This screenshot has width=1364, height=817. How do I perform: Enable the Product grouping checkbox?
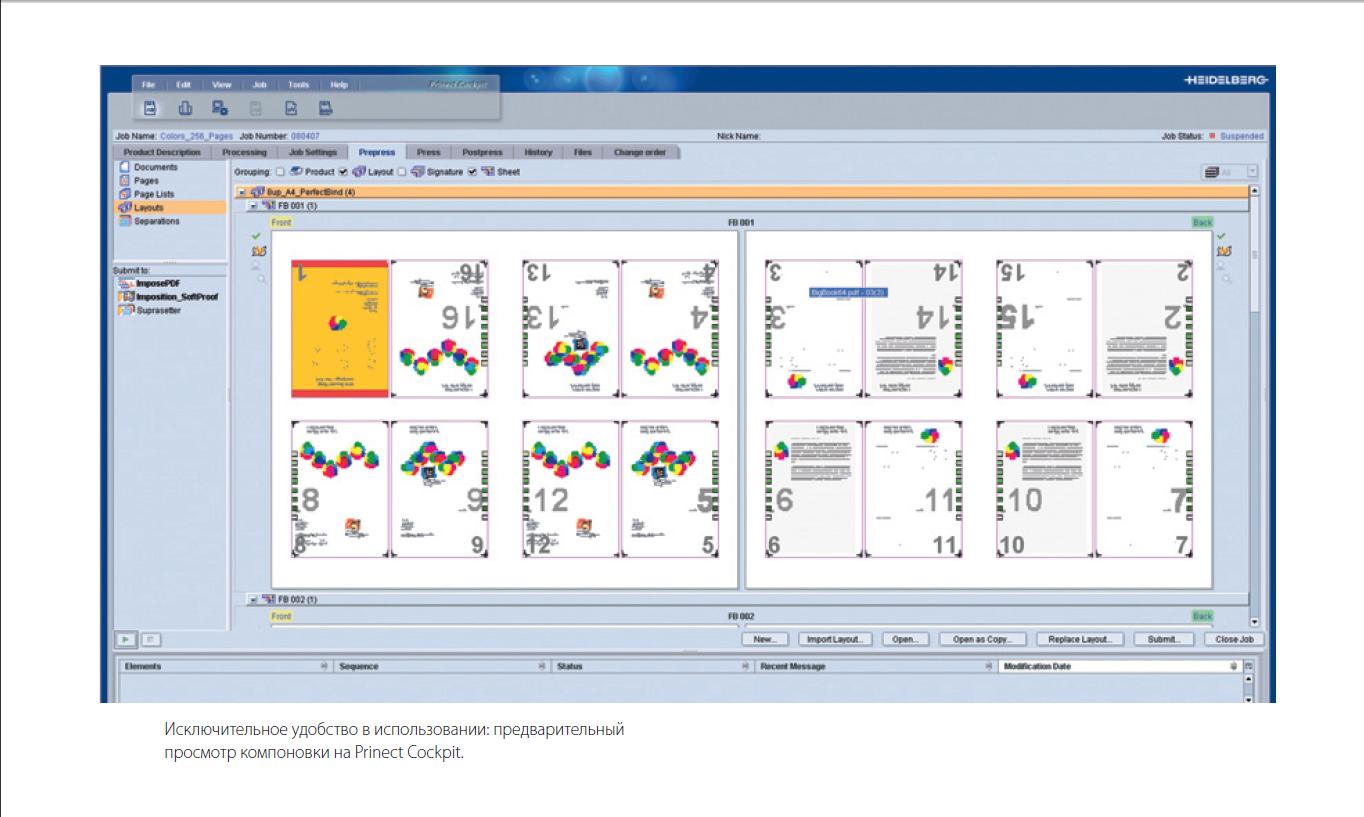tap(280, 172)
